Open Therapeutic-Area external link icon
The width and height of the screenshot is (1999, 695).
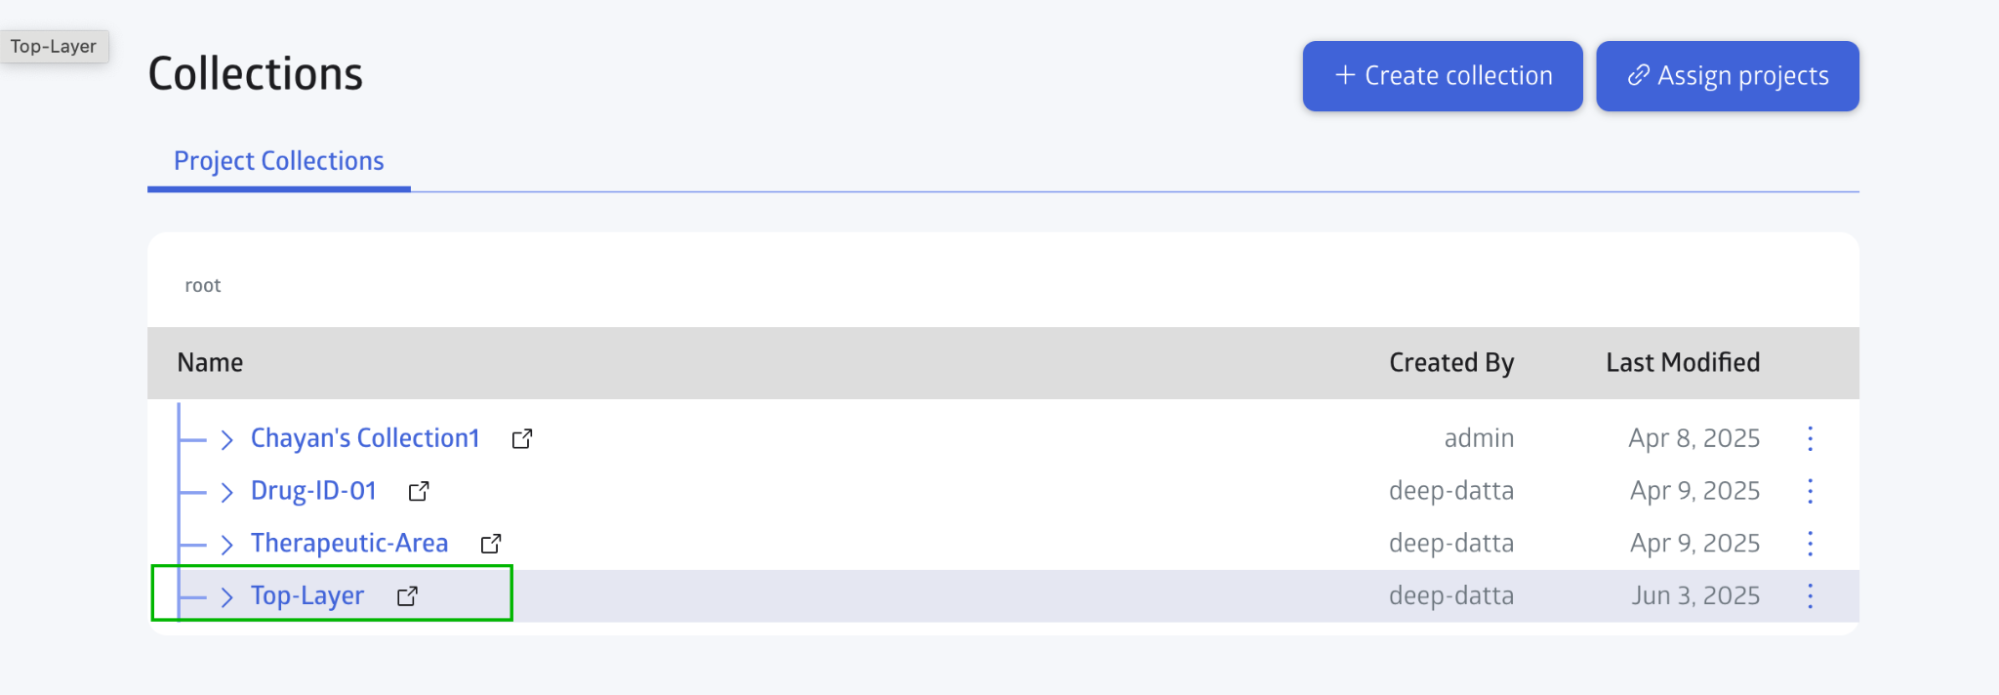(x=491, y=544)
